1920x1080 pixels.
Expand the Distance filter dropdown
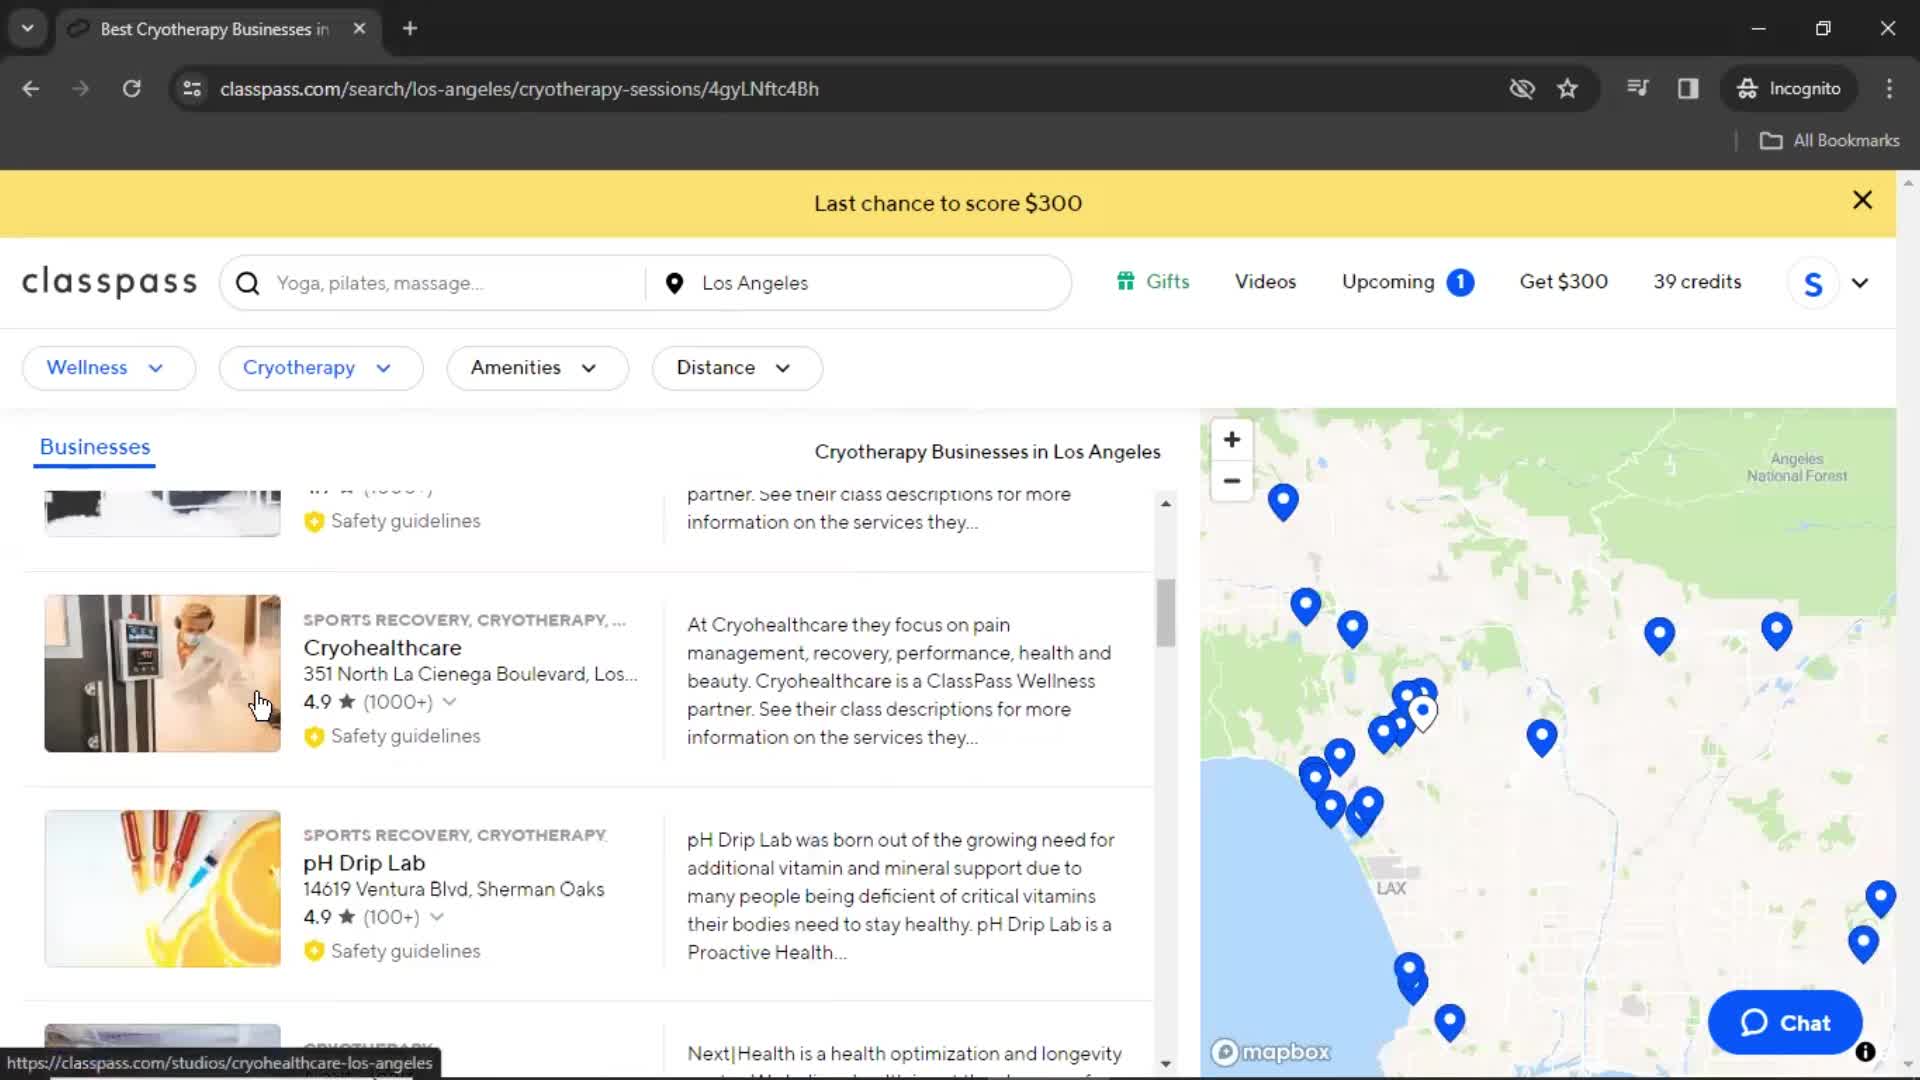pyautogui.click(x=737, y=368)
